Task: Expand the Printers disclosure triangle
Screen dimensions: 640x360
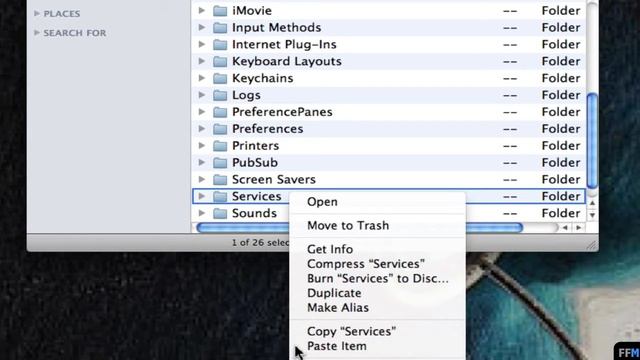Action: tap(202, 145)
